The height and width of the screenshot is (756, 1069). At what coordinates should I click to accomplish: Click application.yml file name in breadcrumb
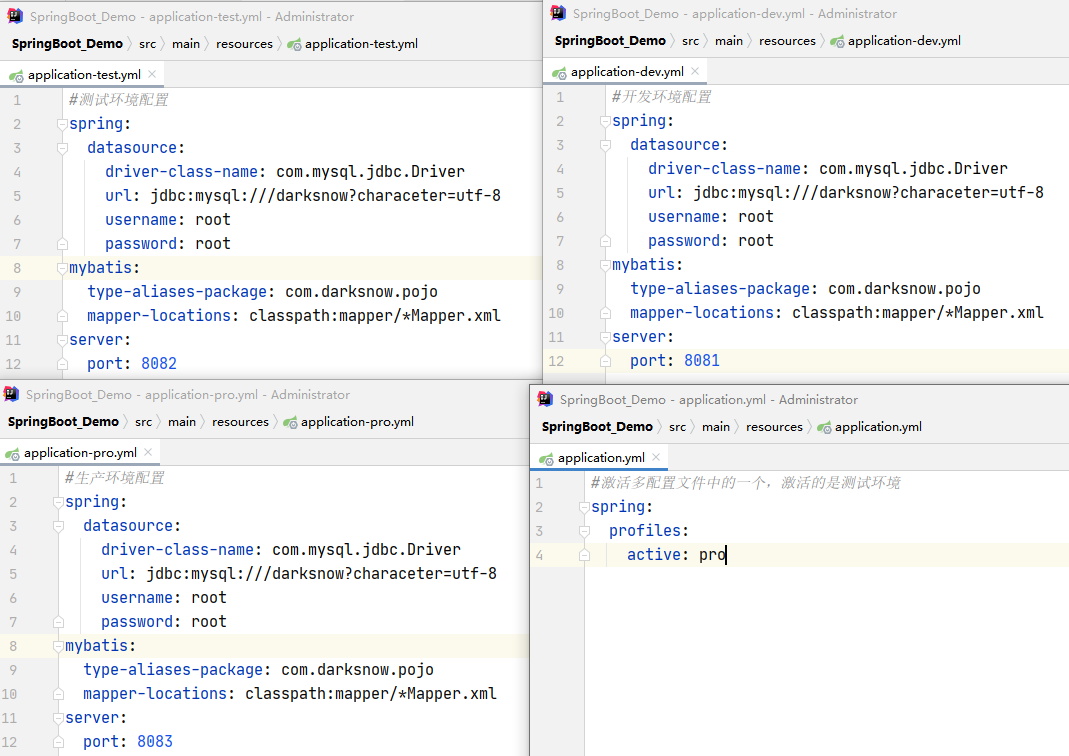pyautogui.click(x=878, y=427)
